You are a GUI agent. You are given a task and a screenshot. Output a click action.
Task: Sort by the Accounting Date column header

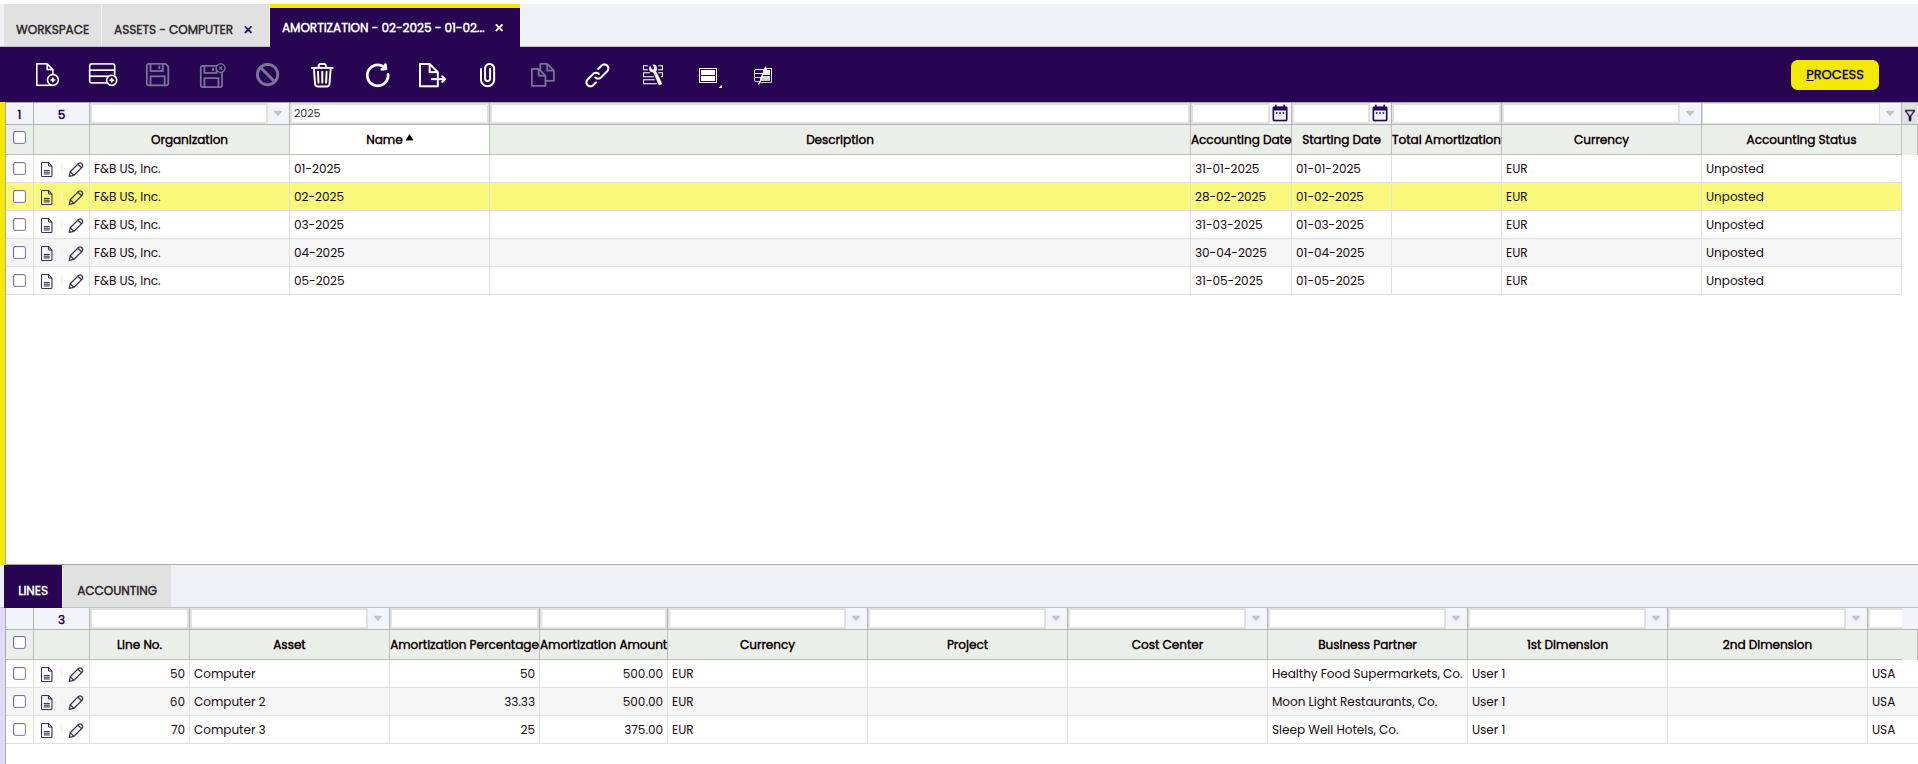pos(1241,140)
